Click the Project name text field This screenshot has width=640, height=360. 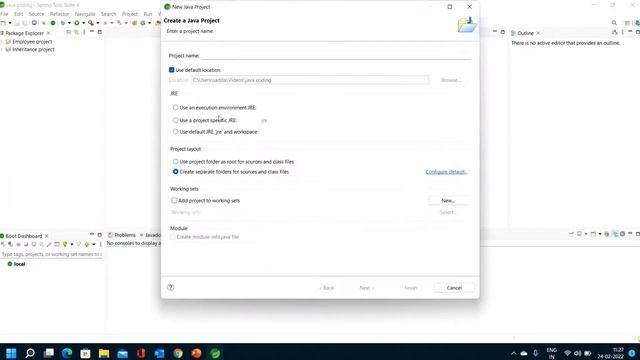(336, 55)
